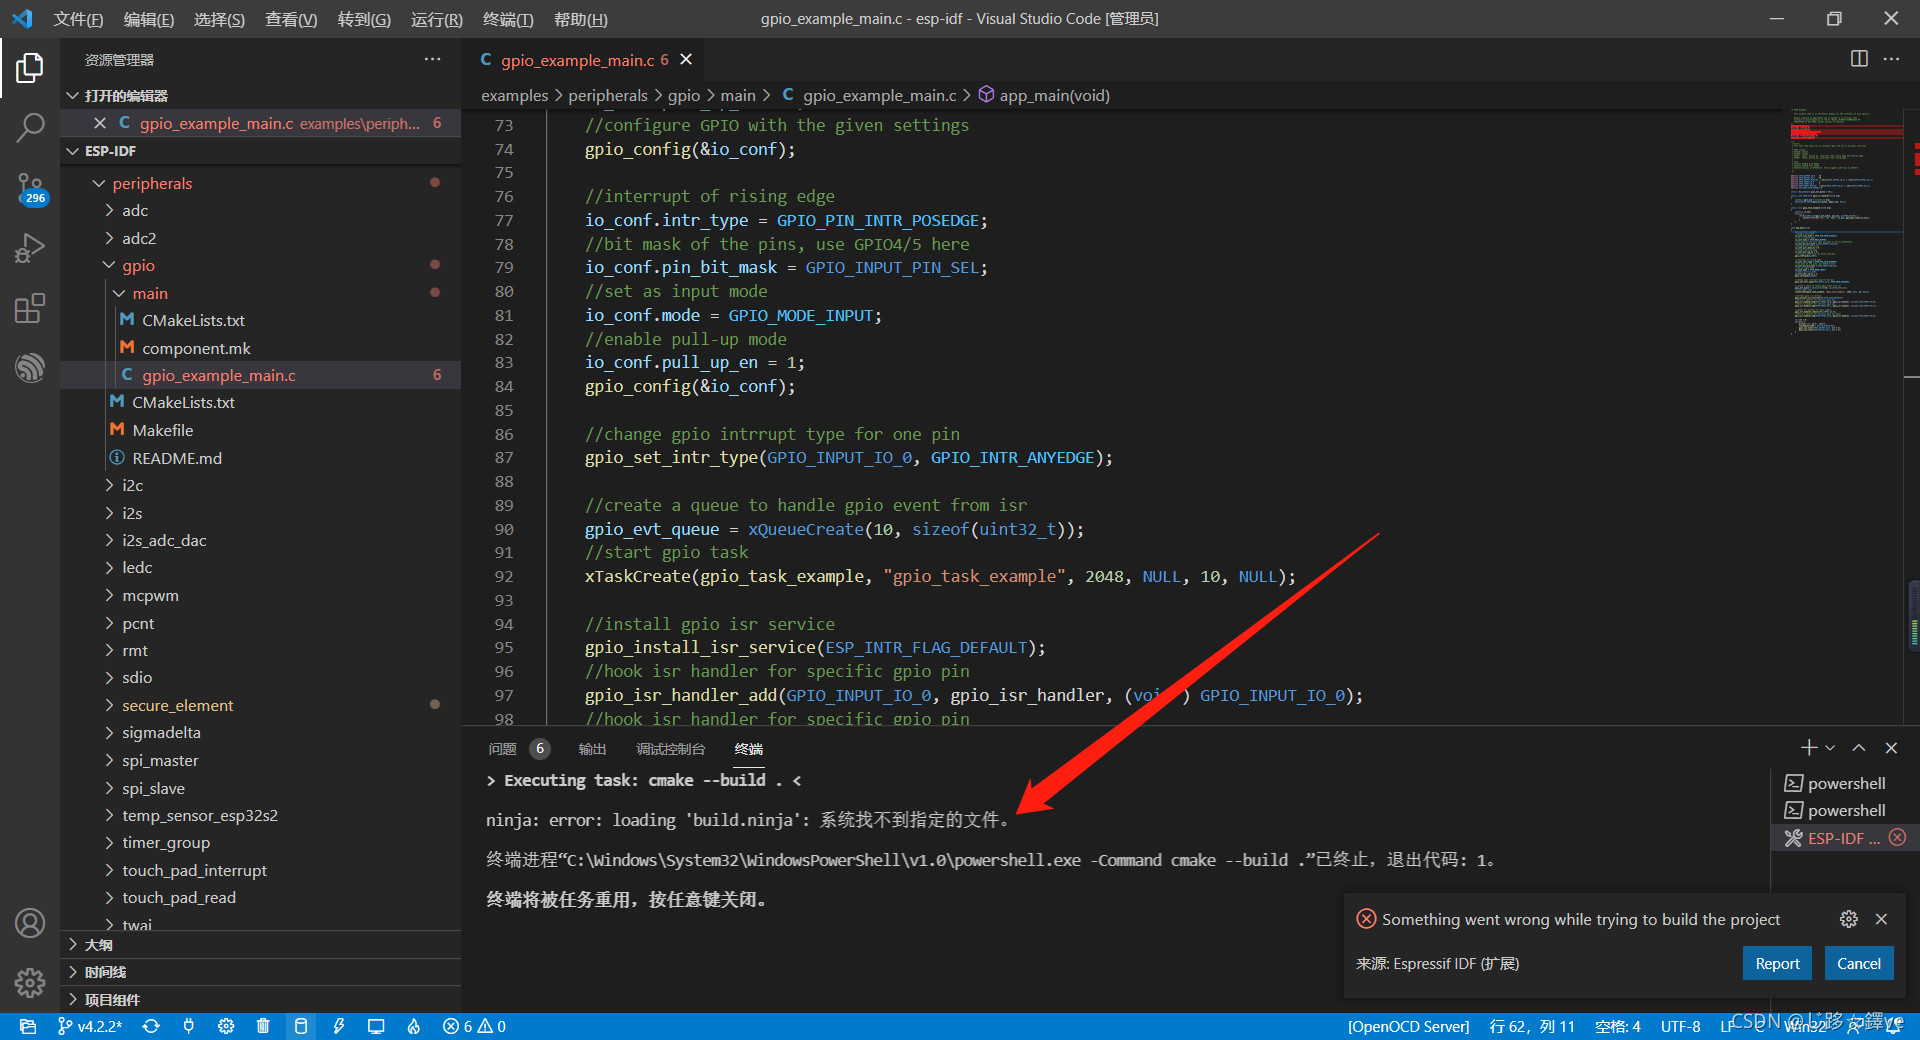Run full clean via trash icon

tap(263, 1026)
